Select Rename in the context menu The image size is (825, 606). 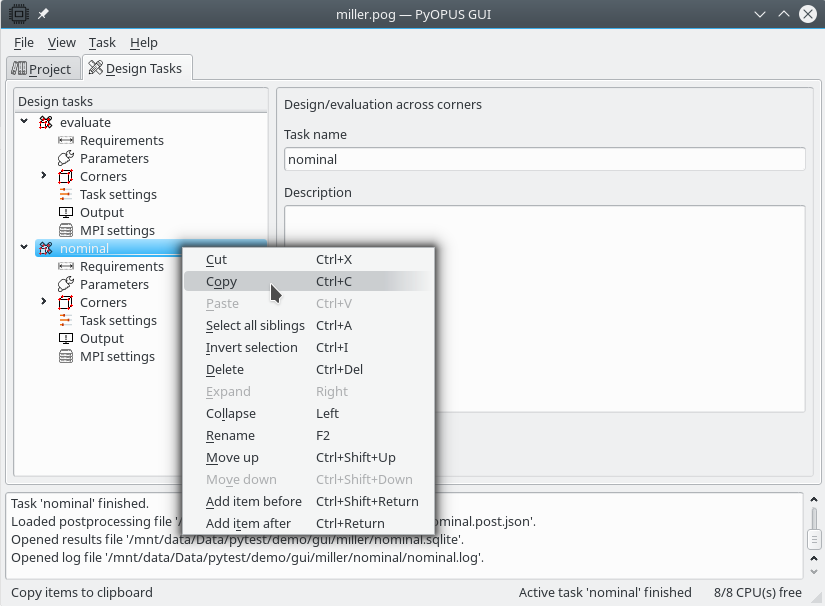tap(230, 436)
